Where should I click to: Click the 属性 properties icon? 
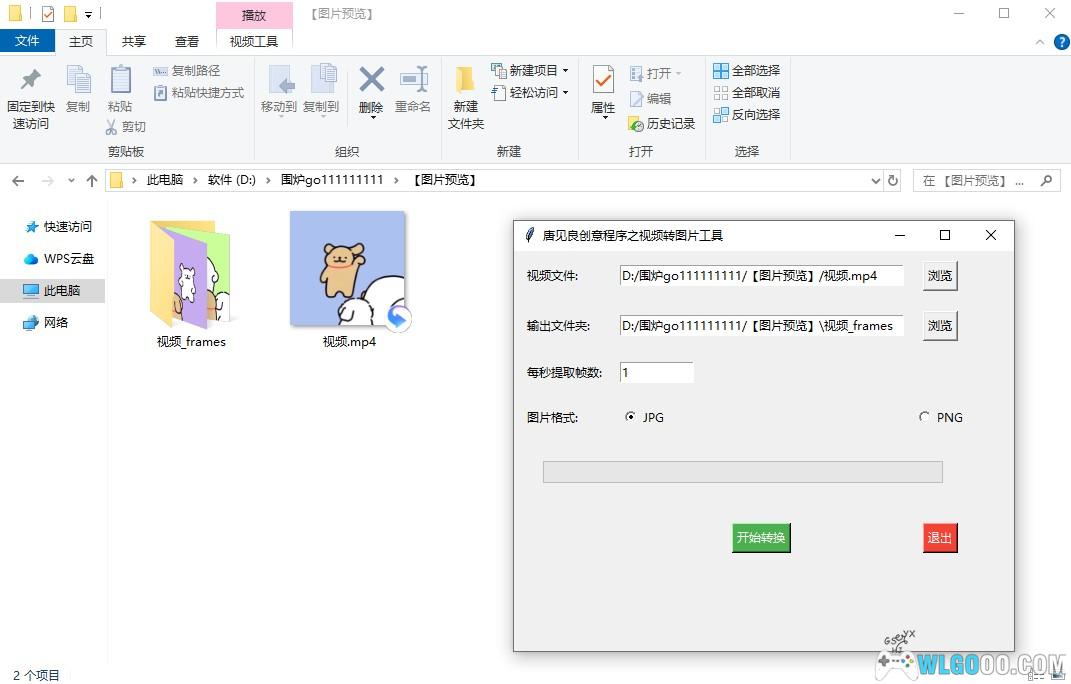point(603,80)
